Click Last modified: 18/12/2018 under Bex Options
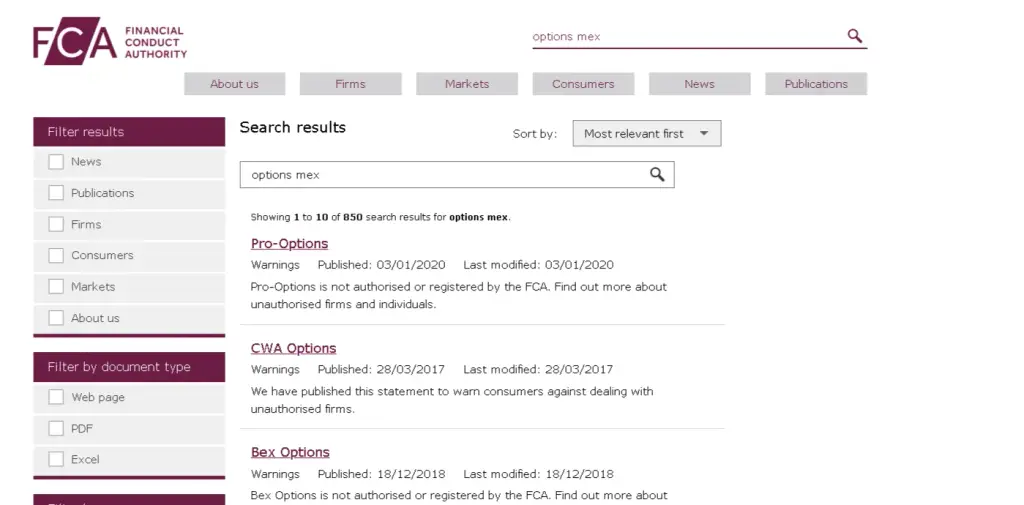 pyautogui.click(x=538, y=474)
